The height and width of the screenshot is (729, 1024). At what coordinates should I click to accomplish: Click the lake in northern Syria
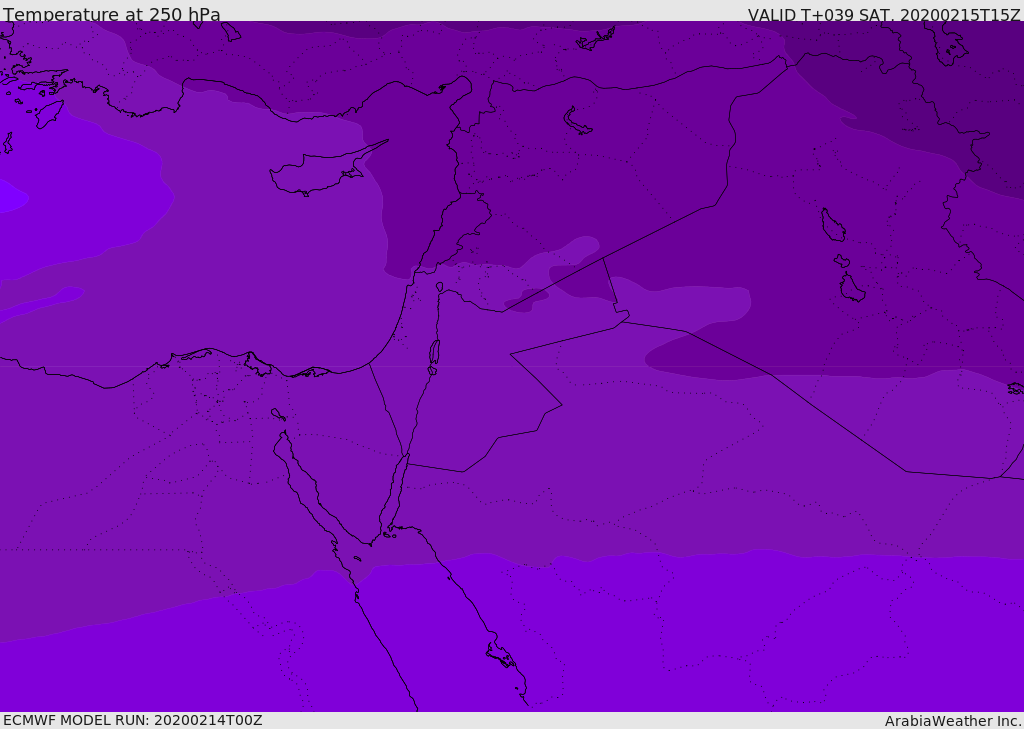click(578, 121)
